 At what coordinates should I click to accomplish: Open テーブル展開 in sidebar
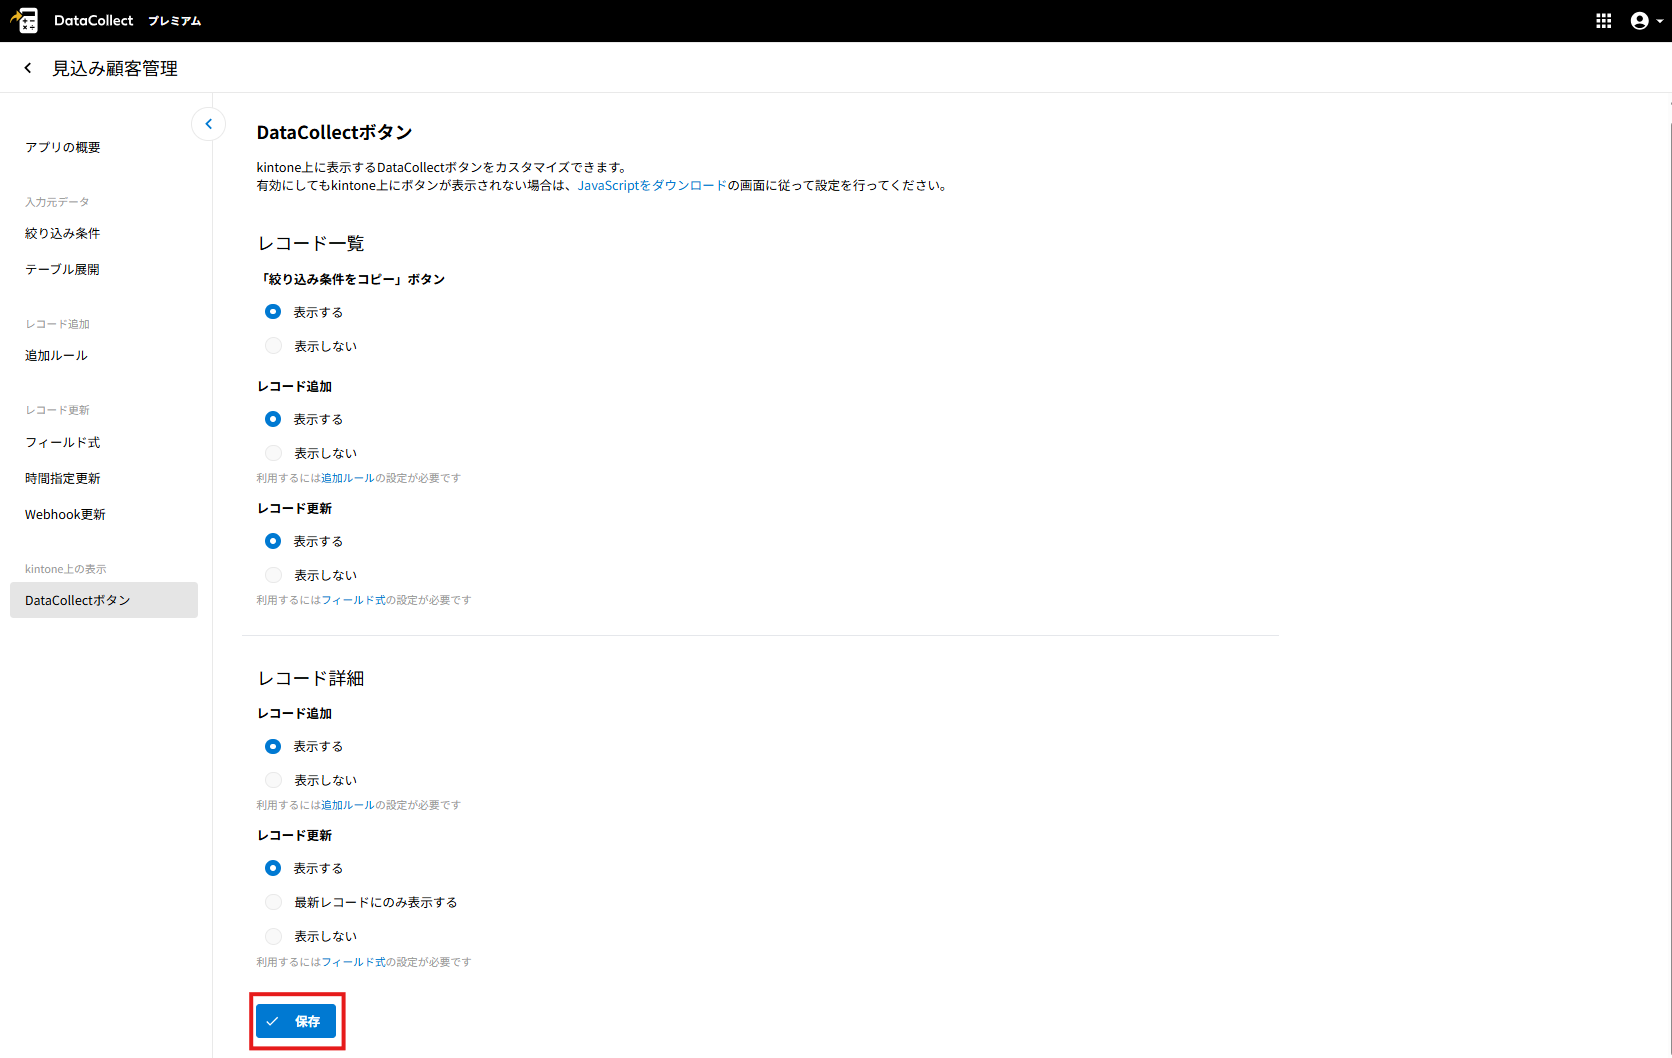[63, 269]
